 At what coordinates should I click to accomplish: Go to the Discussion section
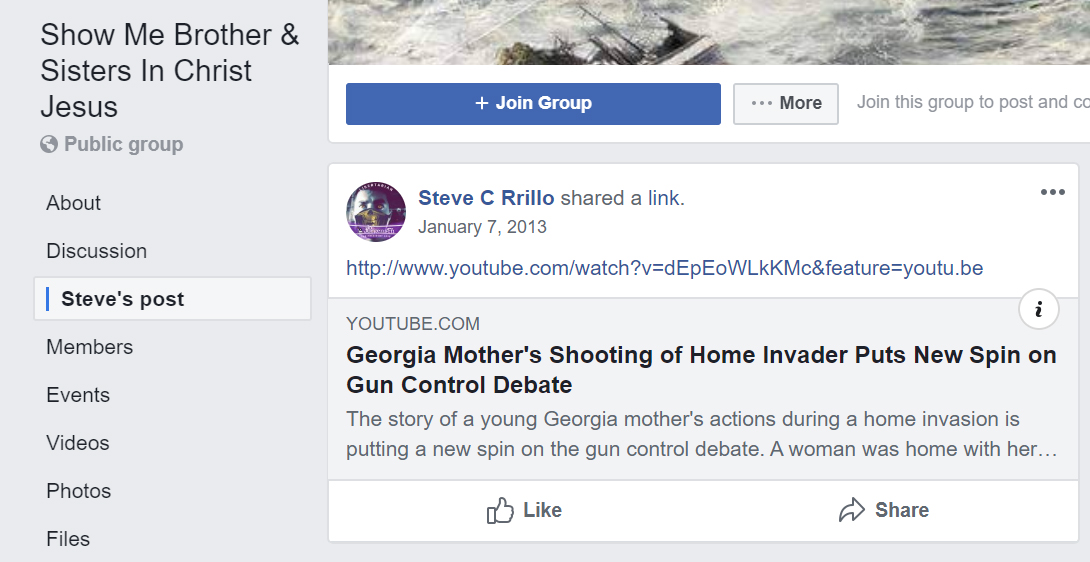pyautogui.click(x=96, y=251)
